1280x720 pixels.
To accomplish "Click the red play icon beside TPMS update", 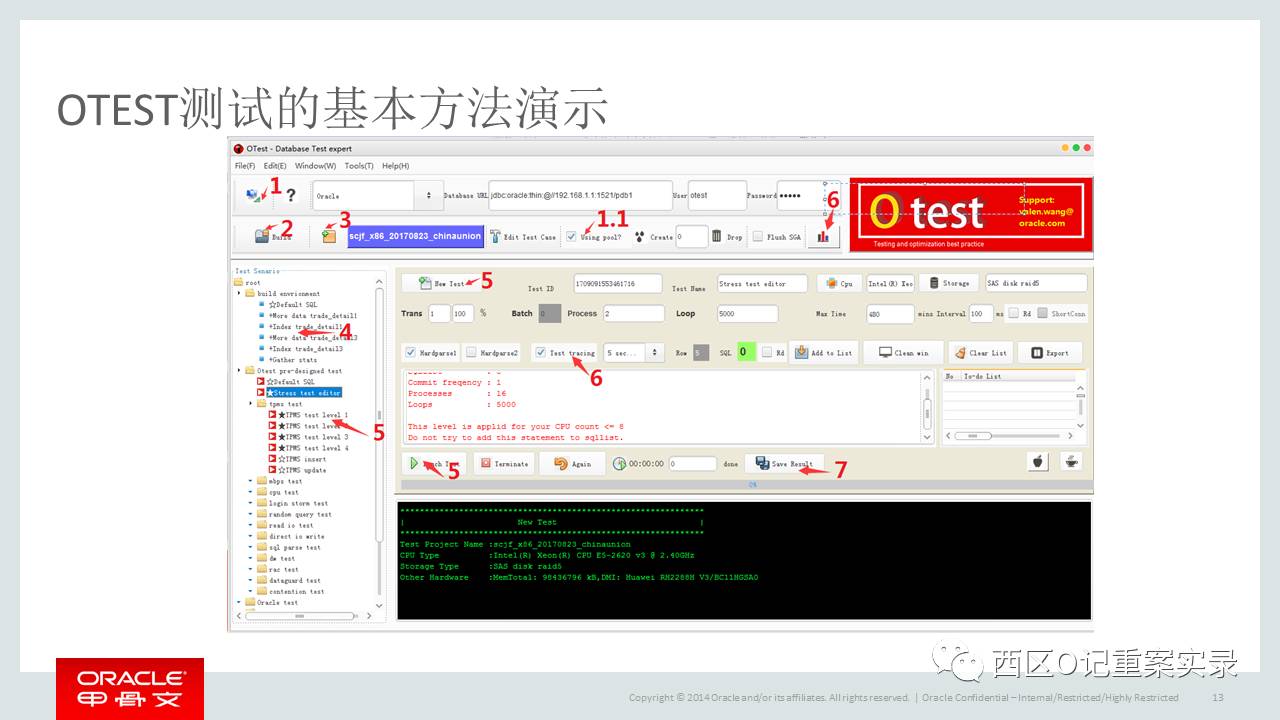I will click(x=273, y=470).
